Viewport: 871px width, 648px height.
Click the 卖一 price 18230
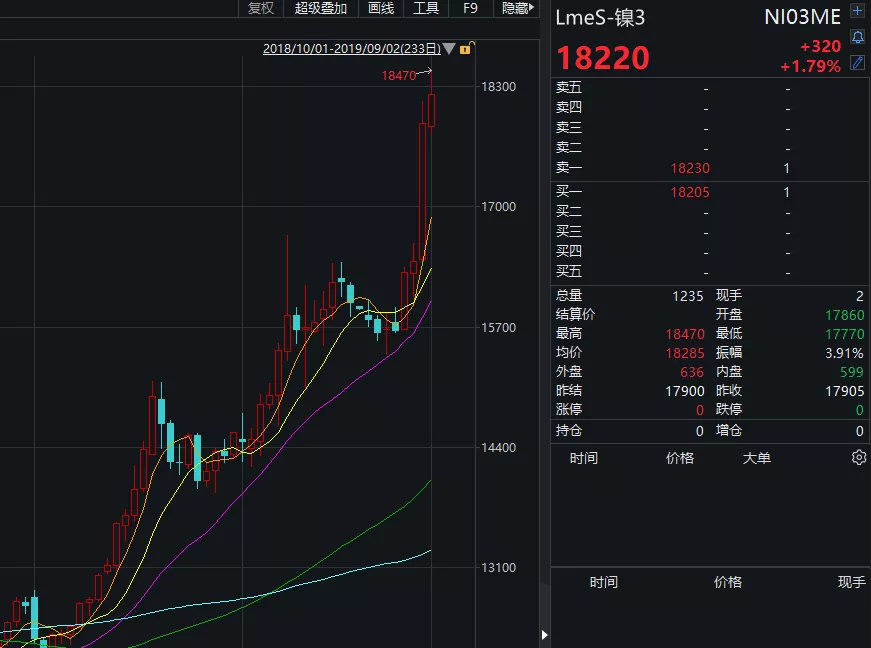coord(690,168)
